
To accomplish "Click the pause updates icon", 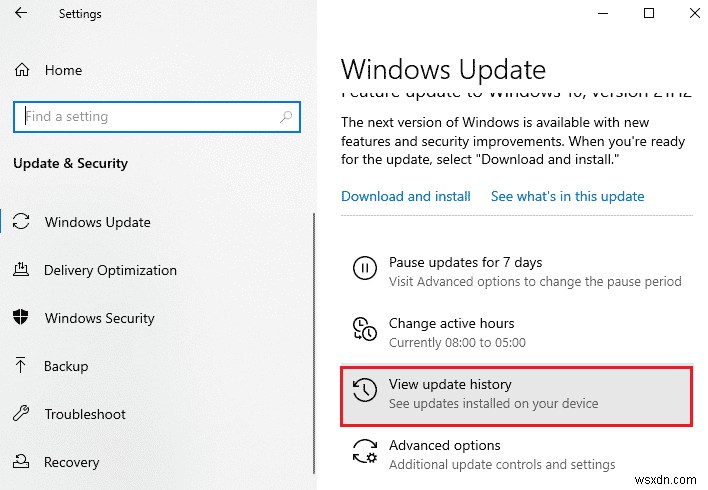I will [x=364, y=270].
